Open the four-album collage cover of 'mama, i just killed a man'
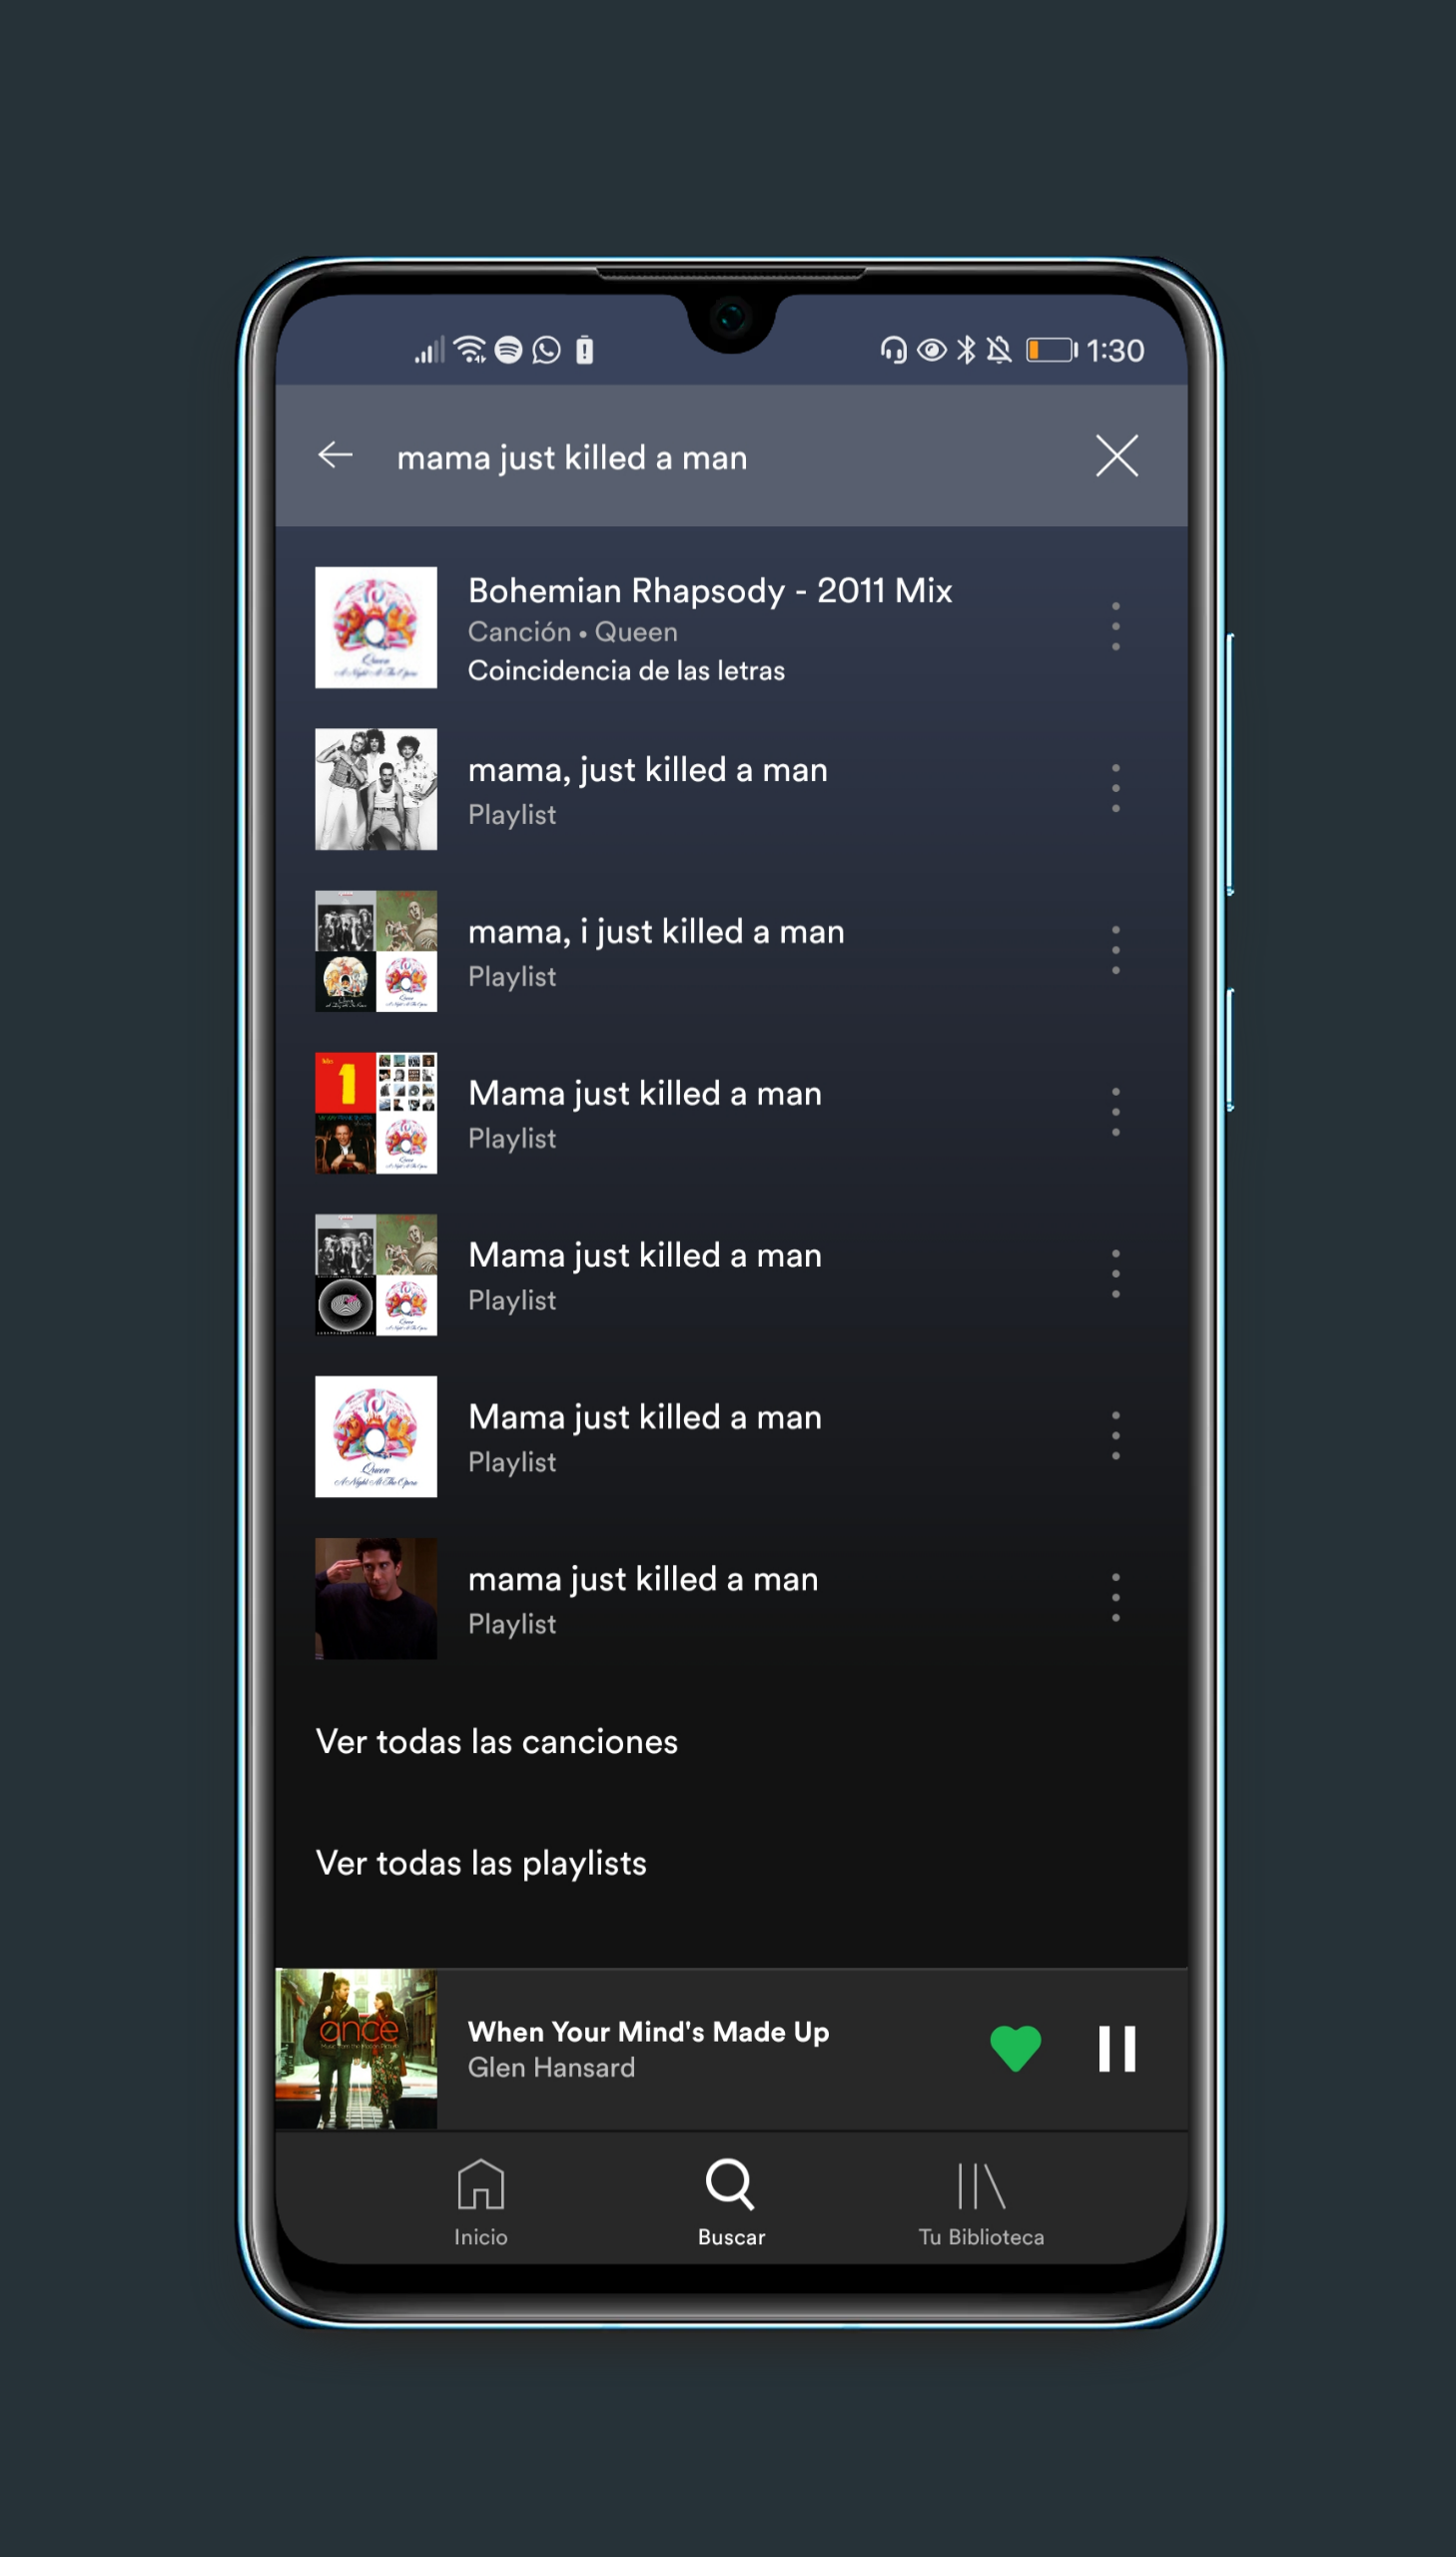This screenshot has width=1456, height=2557. pyautogui.click(x=376, y=951)
